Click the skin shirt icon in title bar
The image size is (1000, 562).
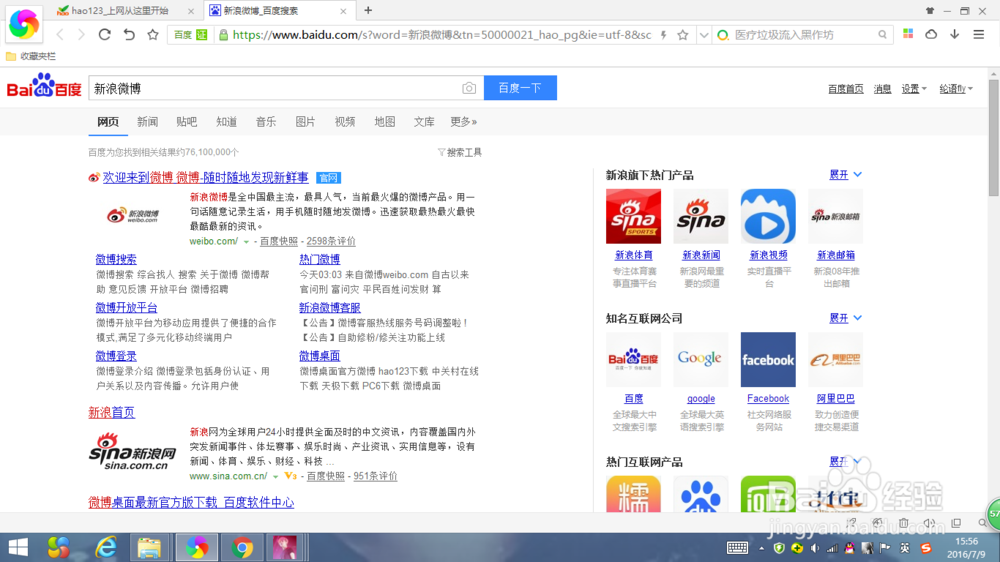pos(930,11)
